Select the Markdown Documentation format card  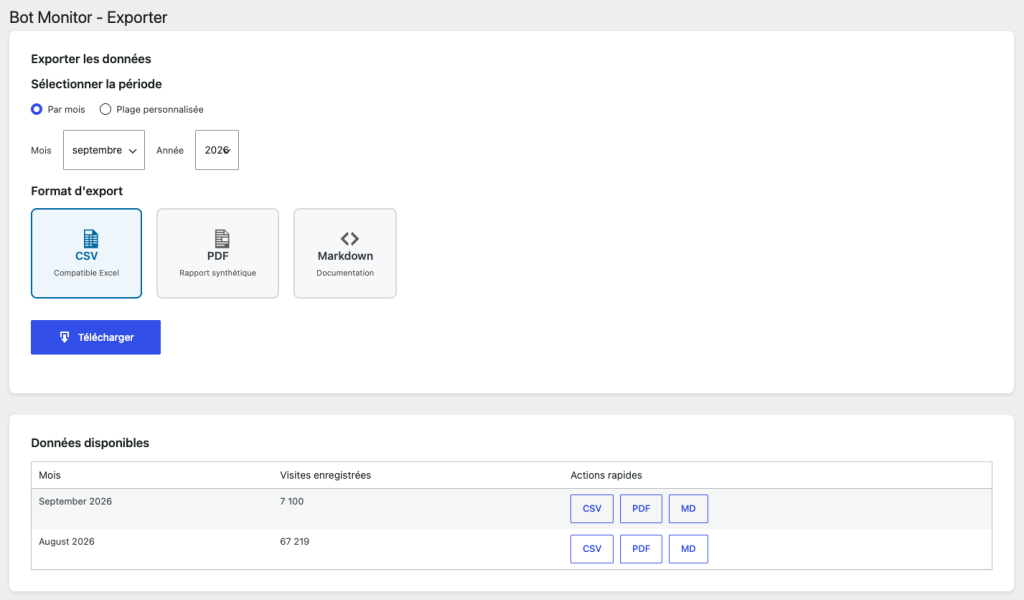pyautogui.click(x=345, y=253)
